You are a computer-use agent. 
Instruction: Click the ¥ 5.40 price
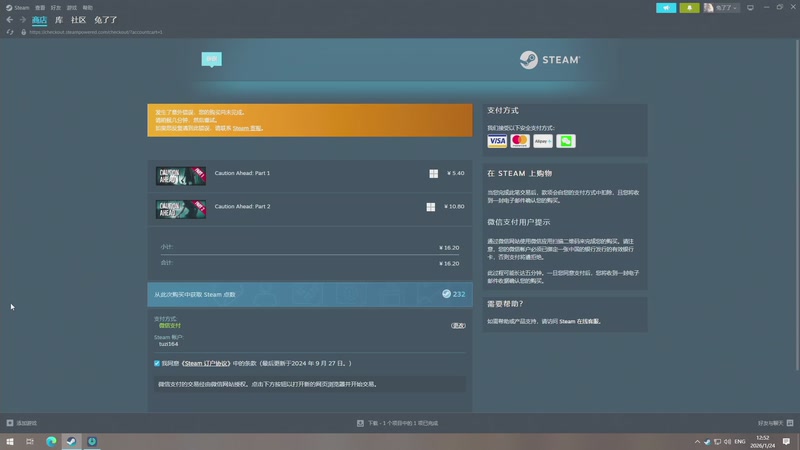tap(456, 173)
